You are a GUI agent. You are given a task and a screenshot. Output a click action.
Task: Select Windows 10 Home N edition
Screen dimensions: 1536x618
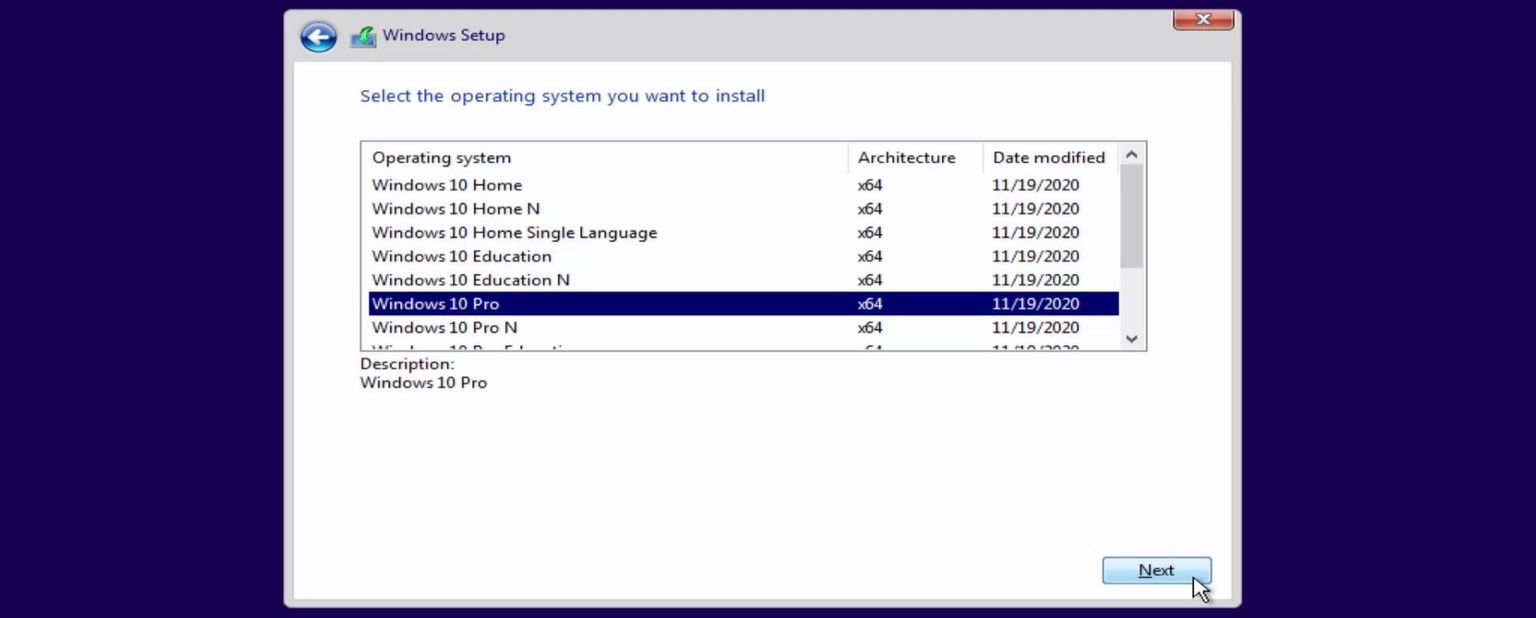coord(455,208)
